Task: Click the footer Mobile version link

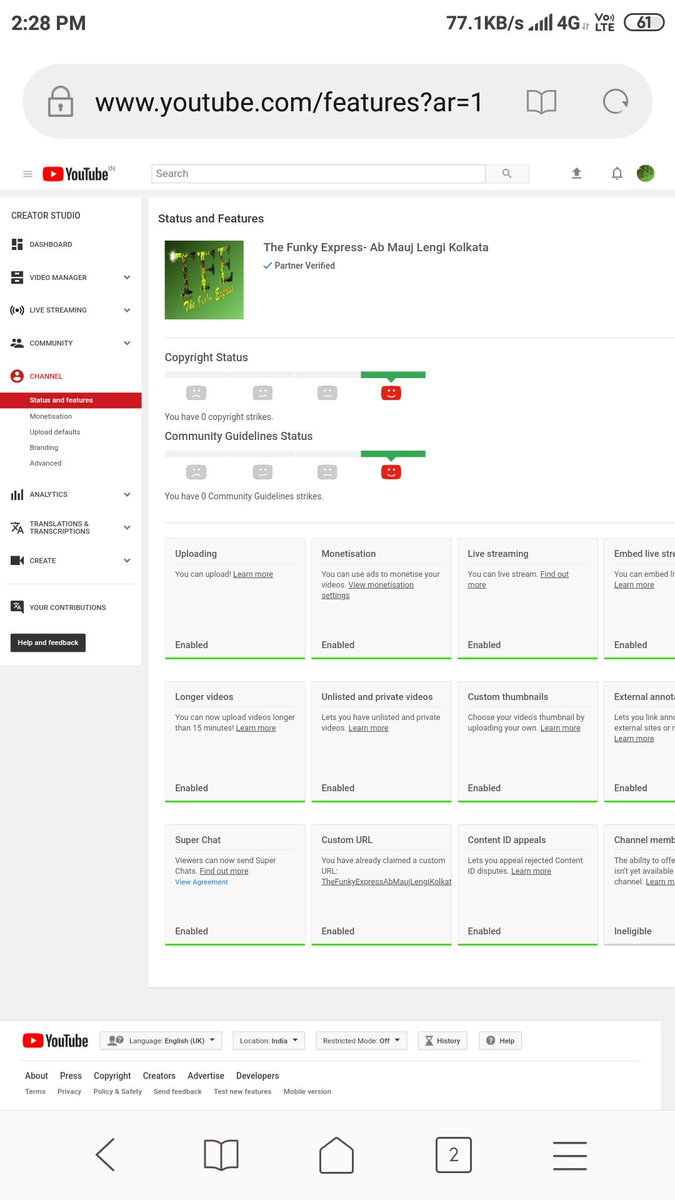Action: click(x=307, y=1092)
